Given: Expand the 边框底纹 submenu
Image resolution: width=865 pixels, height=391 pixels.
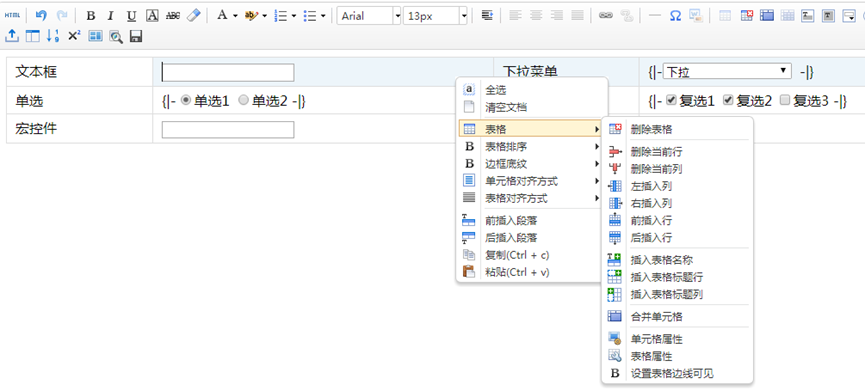Looking at the screenshot, I should click(x=530, y=164).
